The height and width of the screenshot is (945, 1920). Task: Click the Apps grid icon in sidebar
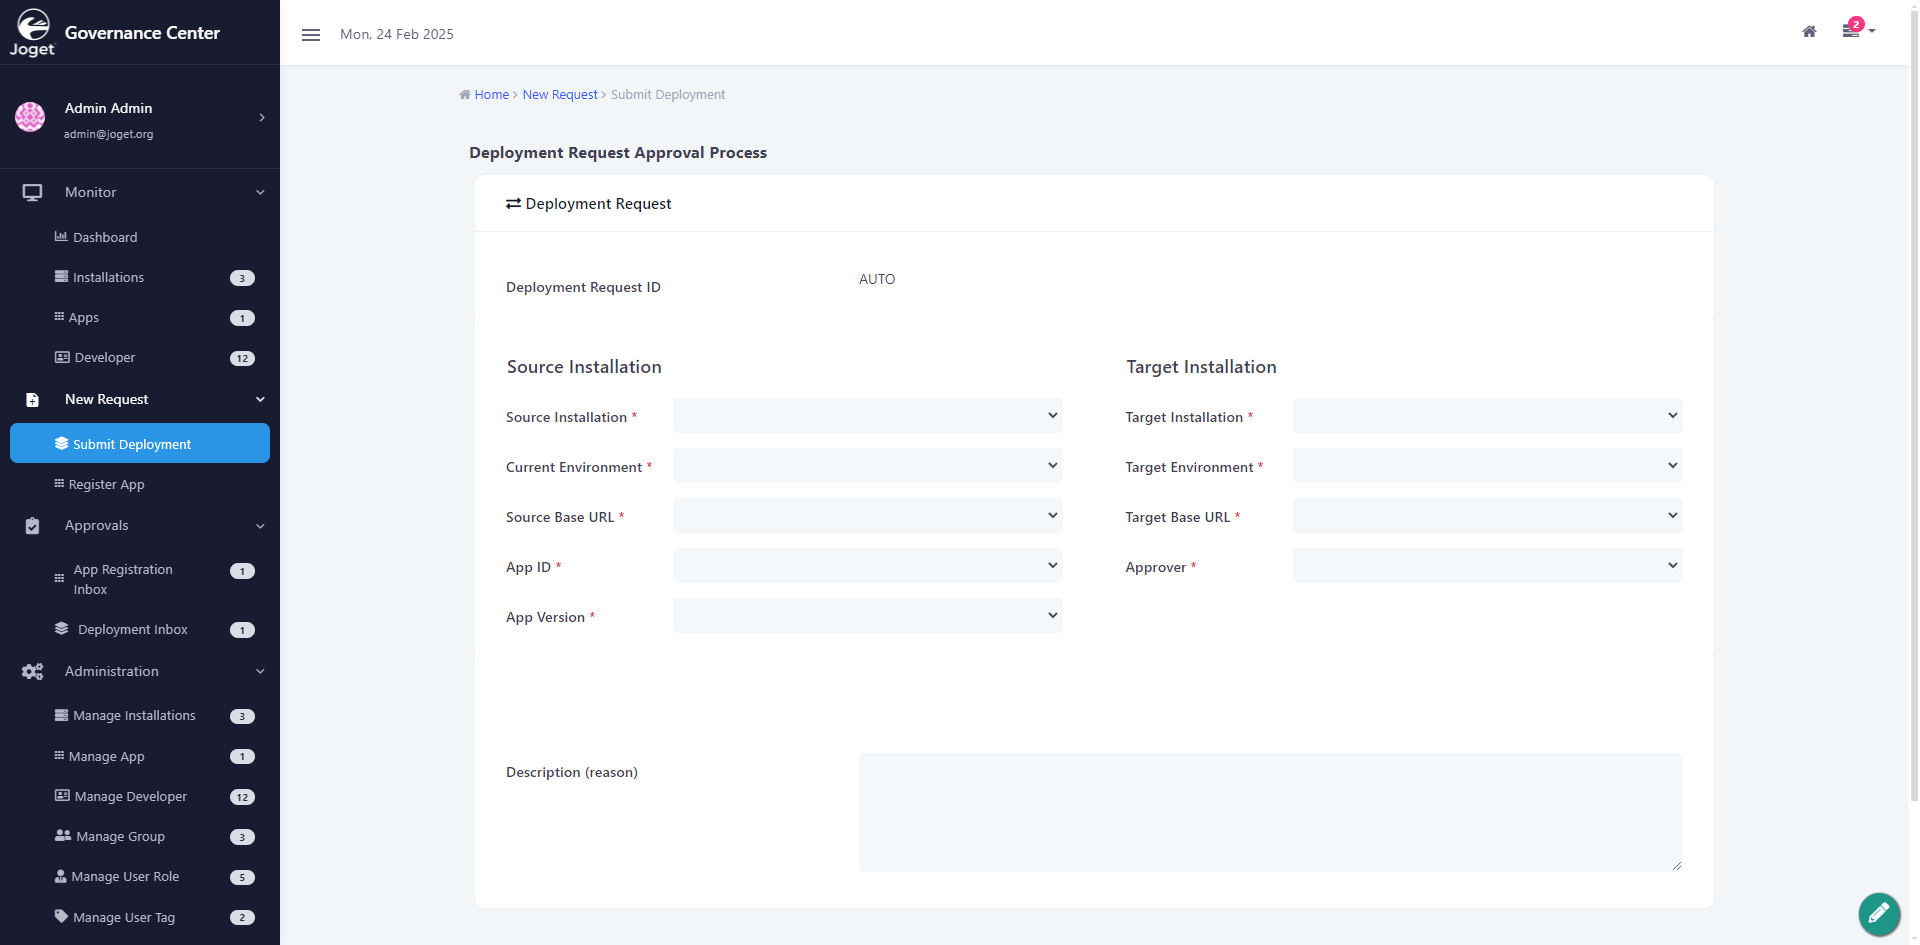tap(58, 317)
